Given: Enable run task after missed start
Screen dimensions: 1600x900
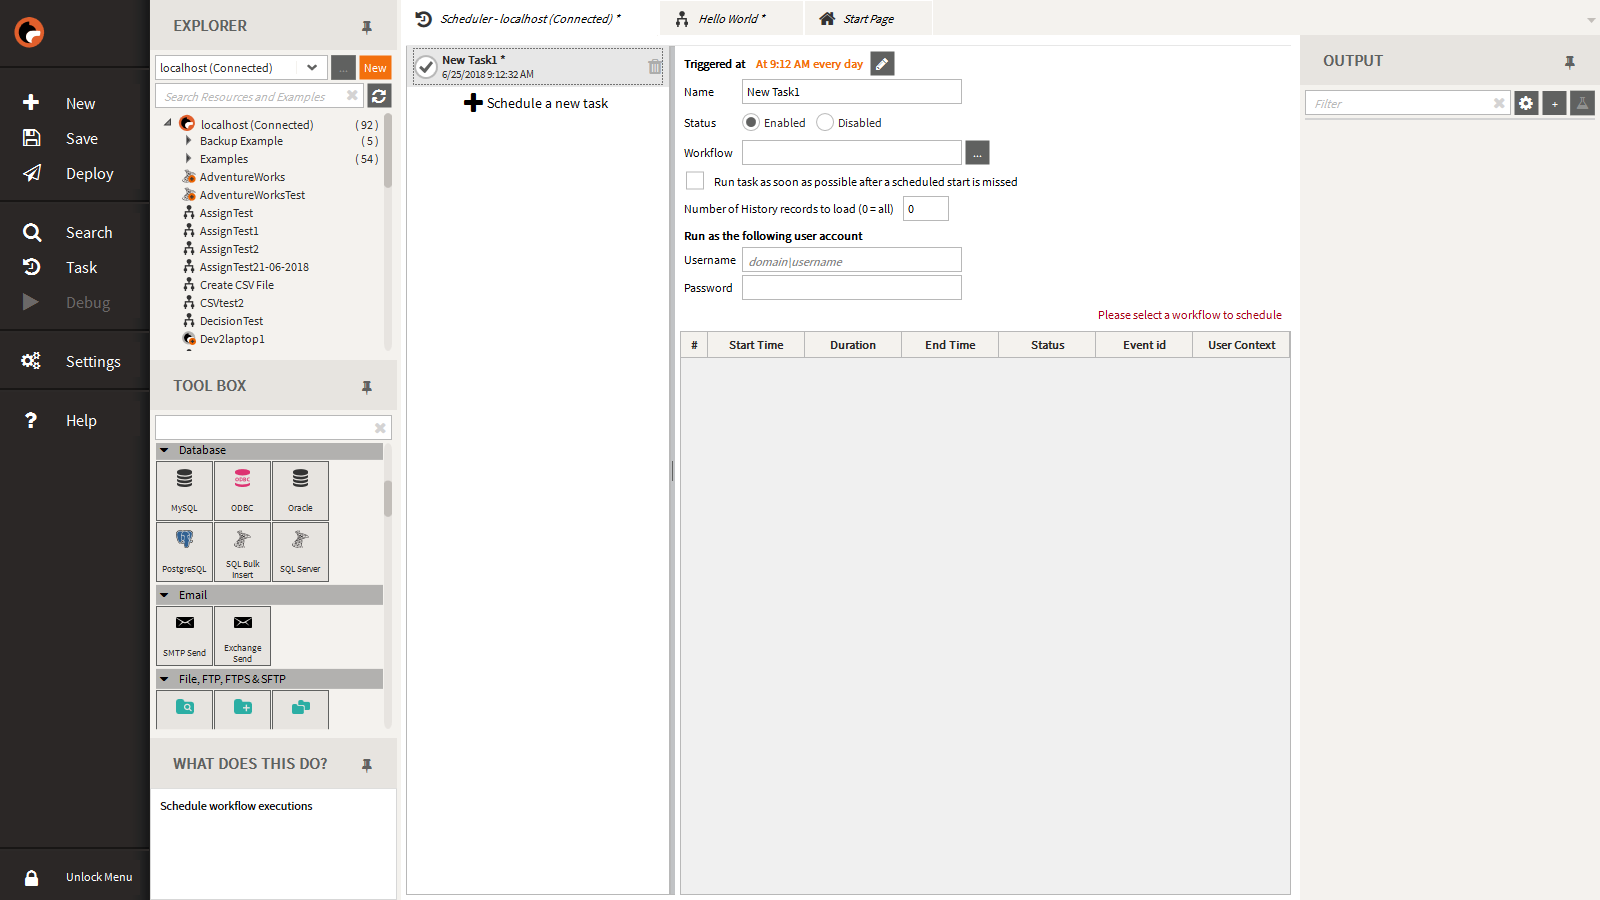Looking at the screenshot, I should (695, 181).
